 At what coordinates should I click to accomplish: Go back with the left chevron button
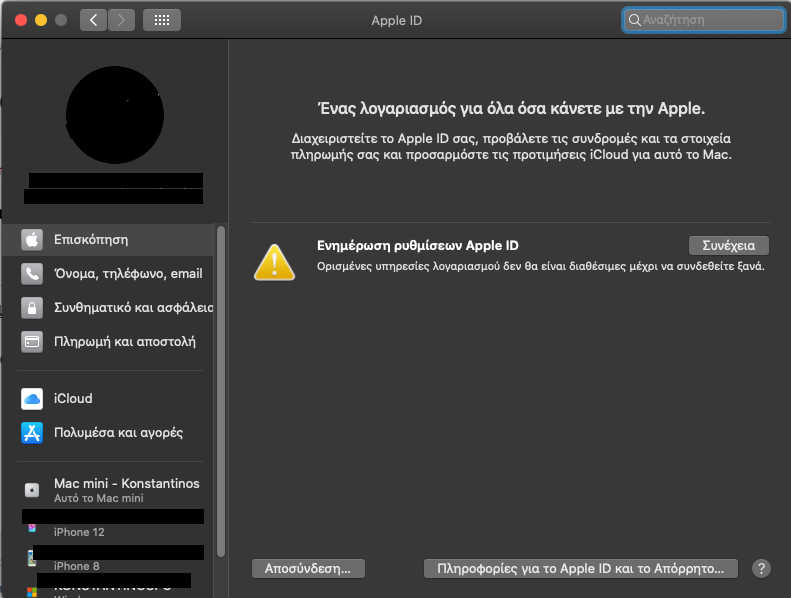click(93, 20)
